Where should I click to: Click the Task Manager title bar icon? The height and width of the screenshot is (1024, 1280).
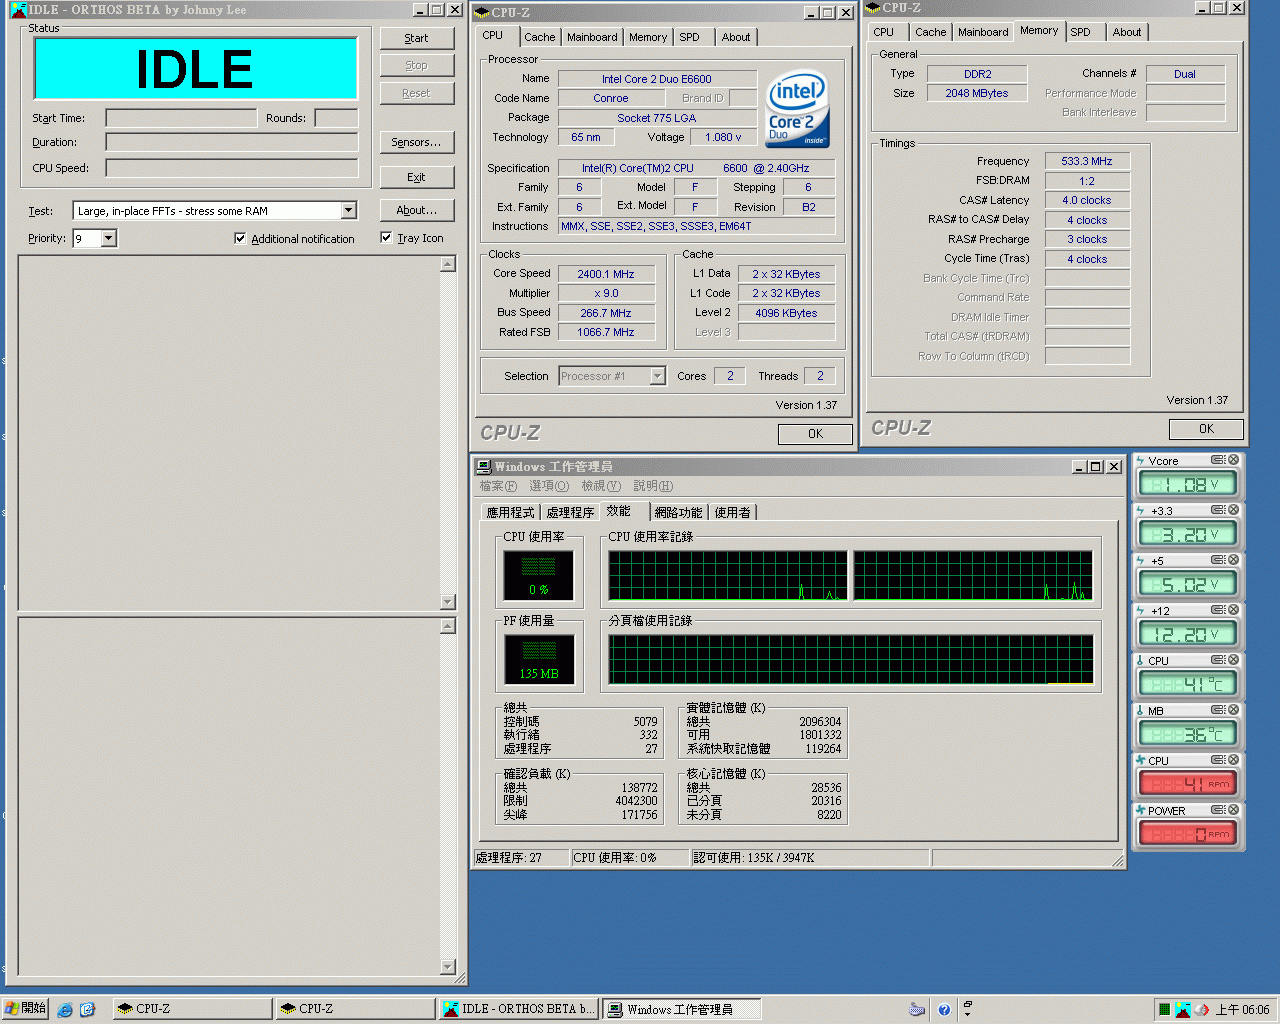click(484, 466)
